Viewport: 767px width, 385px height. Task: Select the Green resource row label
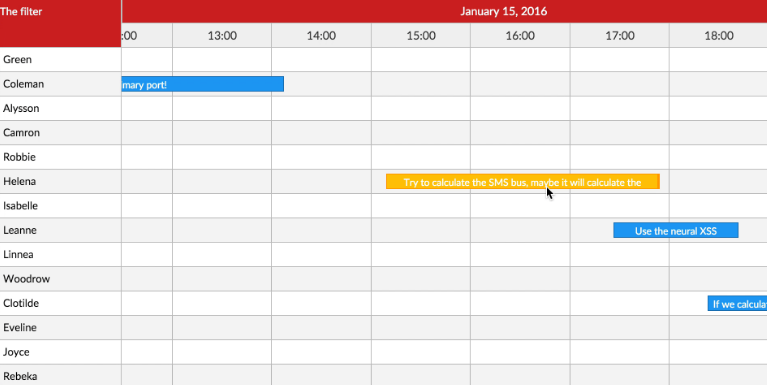point(61,59)
